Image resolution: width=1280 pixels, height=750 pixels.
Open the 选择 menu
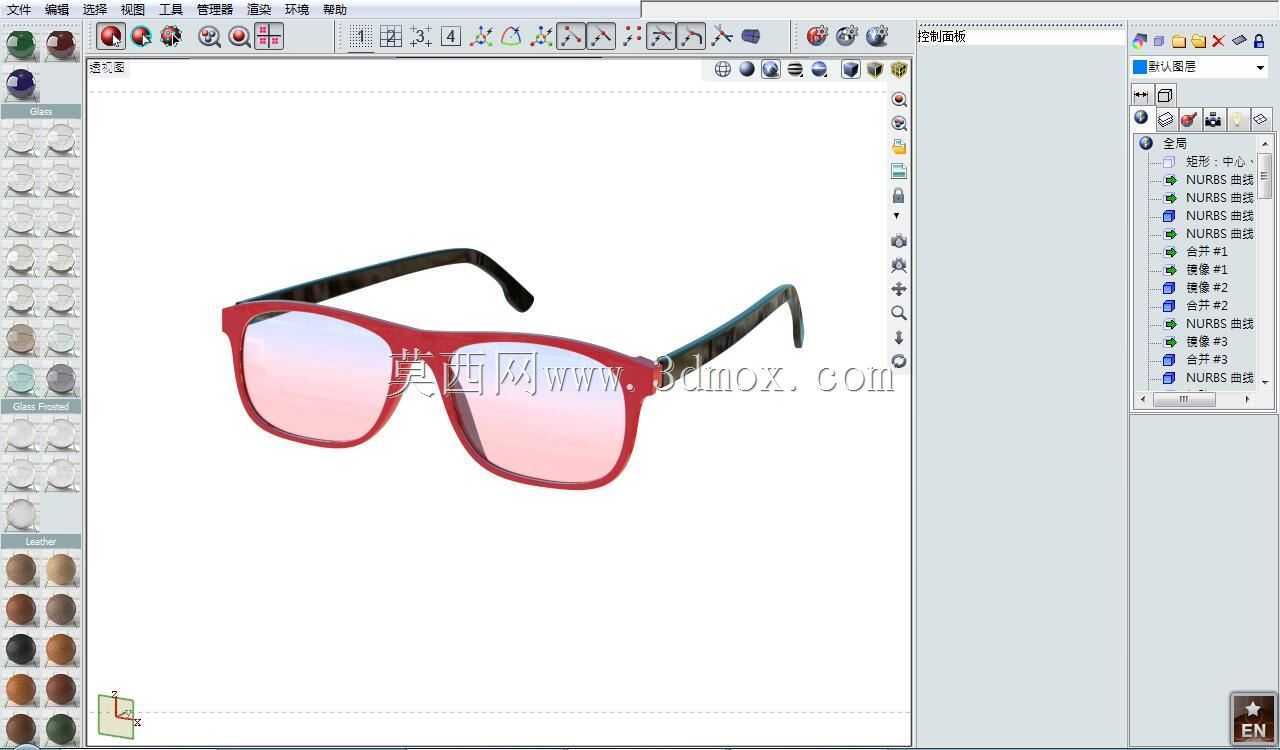(95, 9)
